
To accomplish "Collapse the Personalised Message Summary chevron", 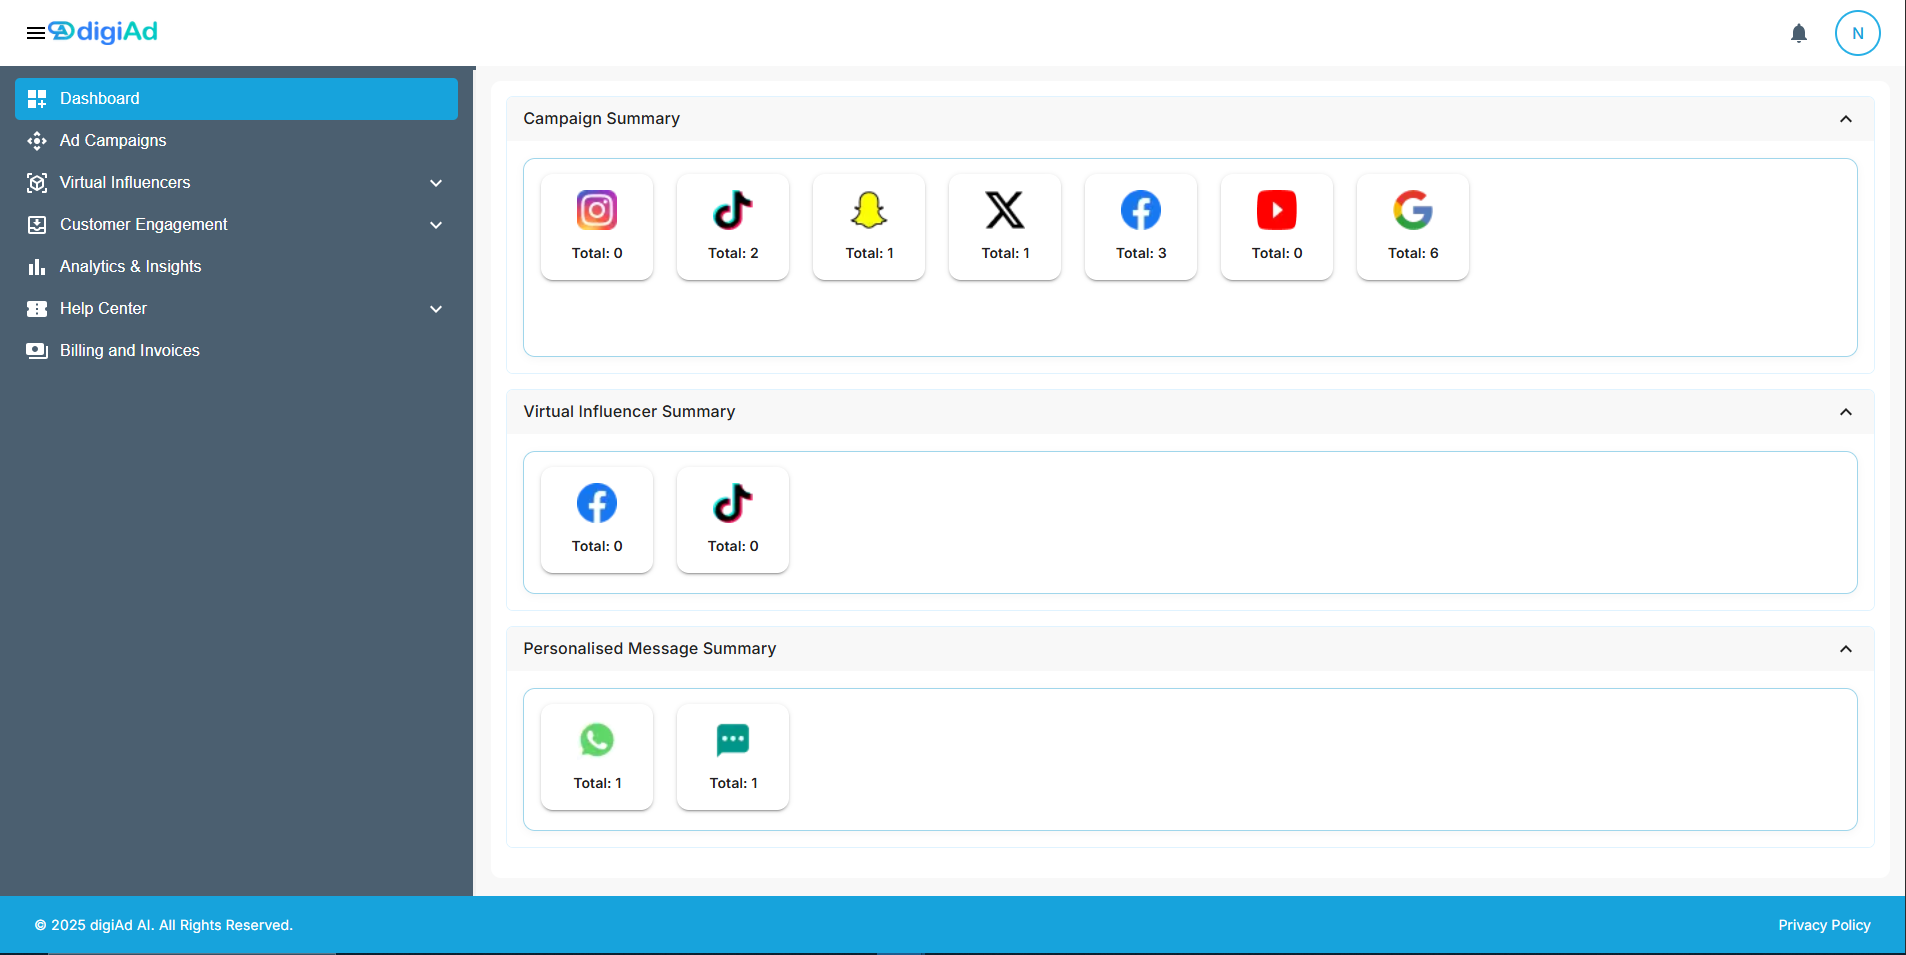I will (x=1846, y=649).
